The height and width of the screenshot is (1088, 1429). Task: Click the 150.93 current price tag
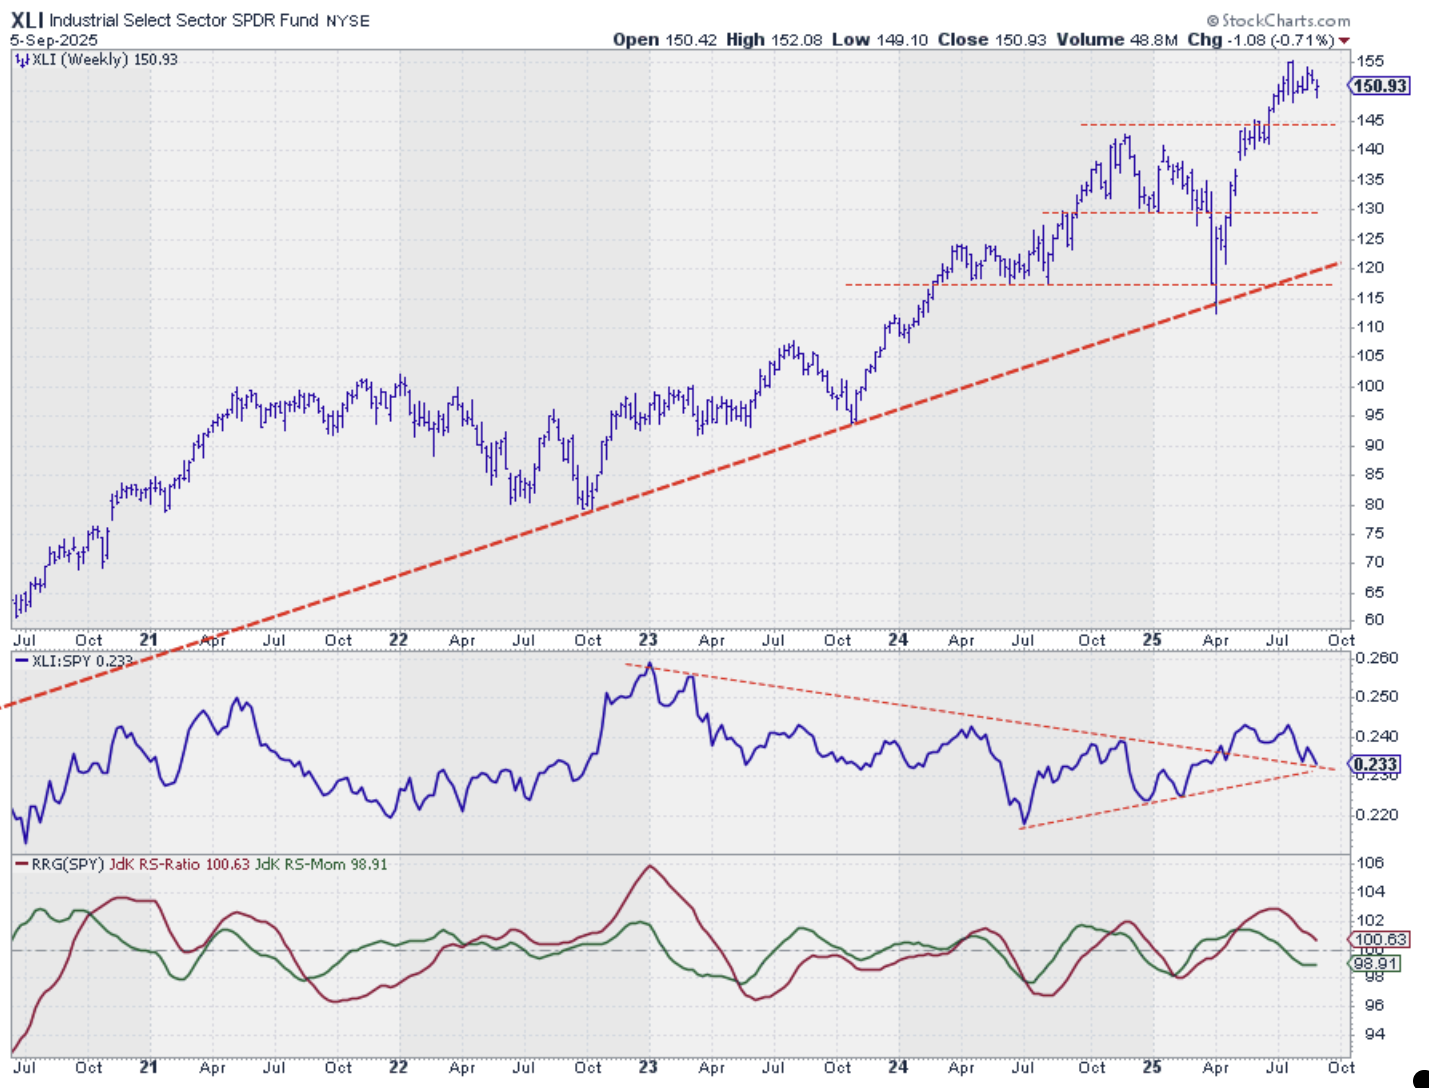point(1380,86)
